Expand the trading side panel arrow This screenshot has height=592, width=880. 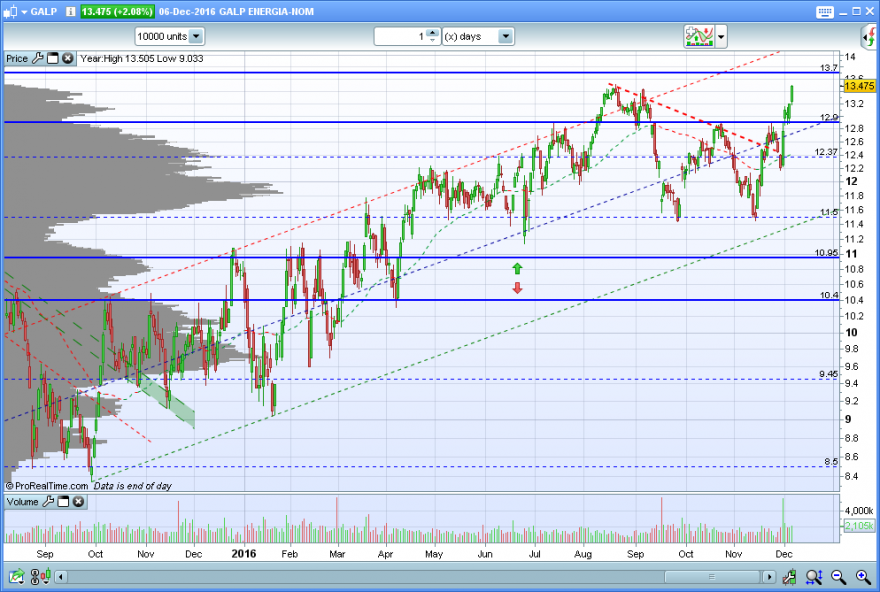[x=868, y=37]
